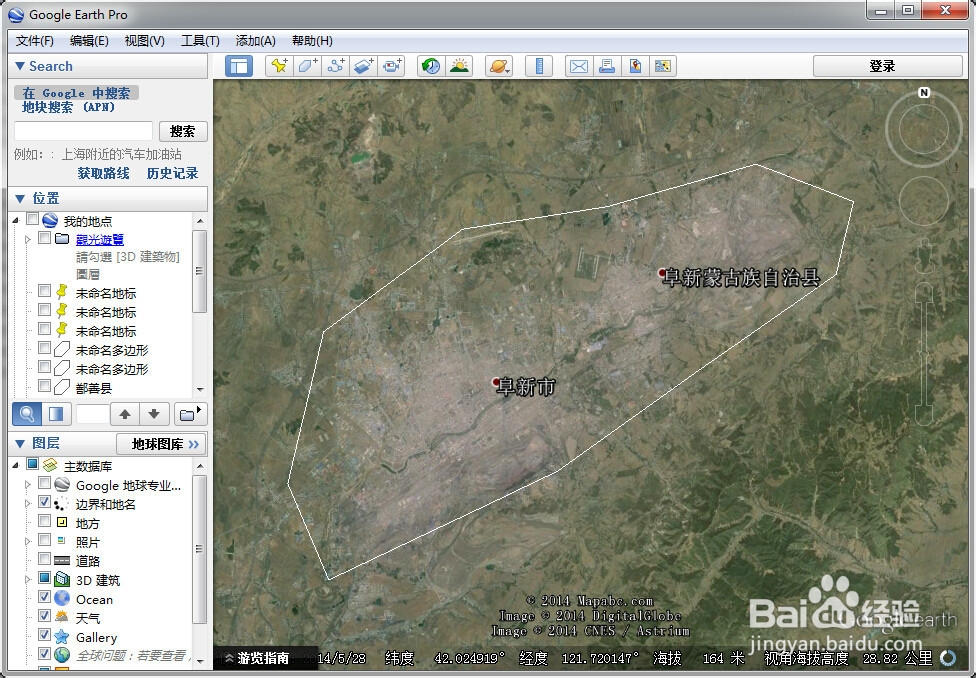This screenshot has height=678, width=976.
Task: Open the 地球图库 gallery button
Action: pos(161,444)
